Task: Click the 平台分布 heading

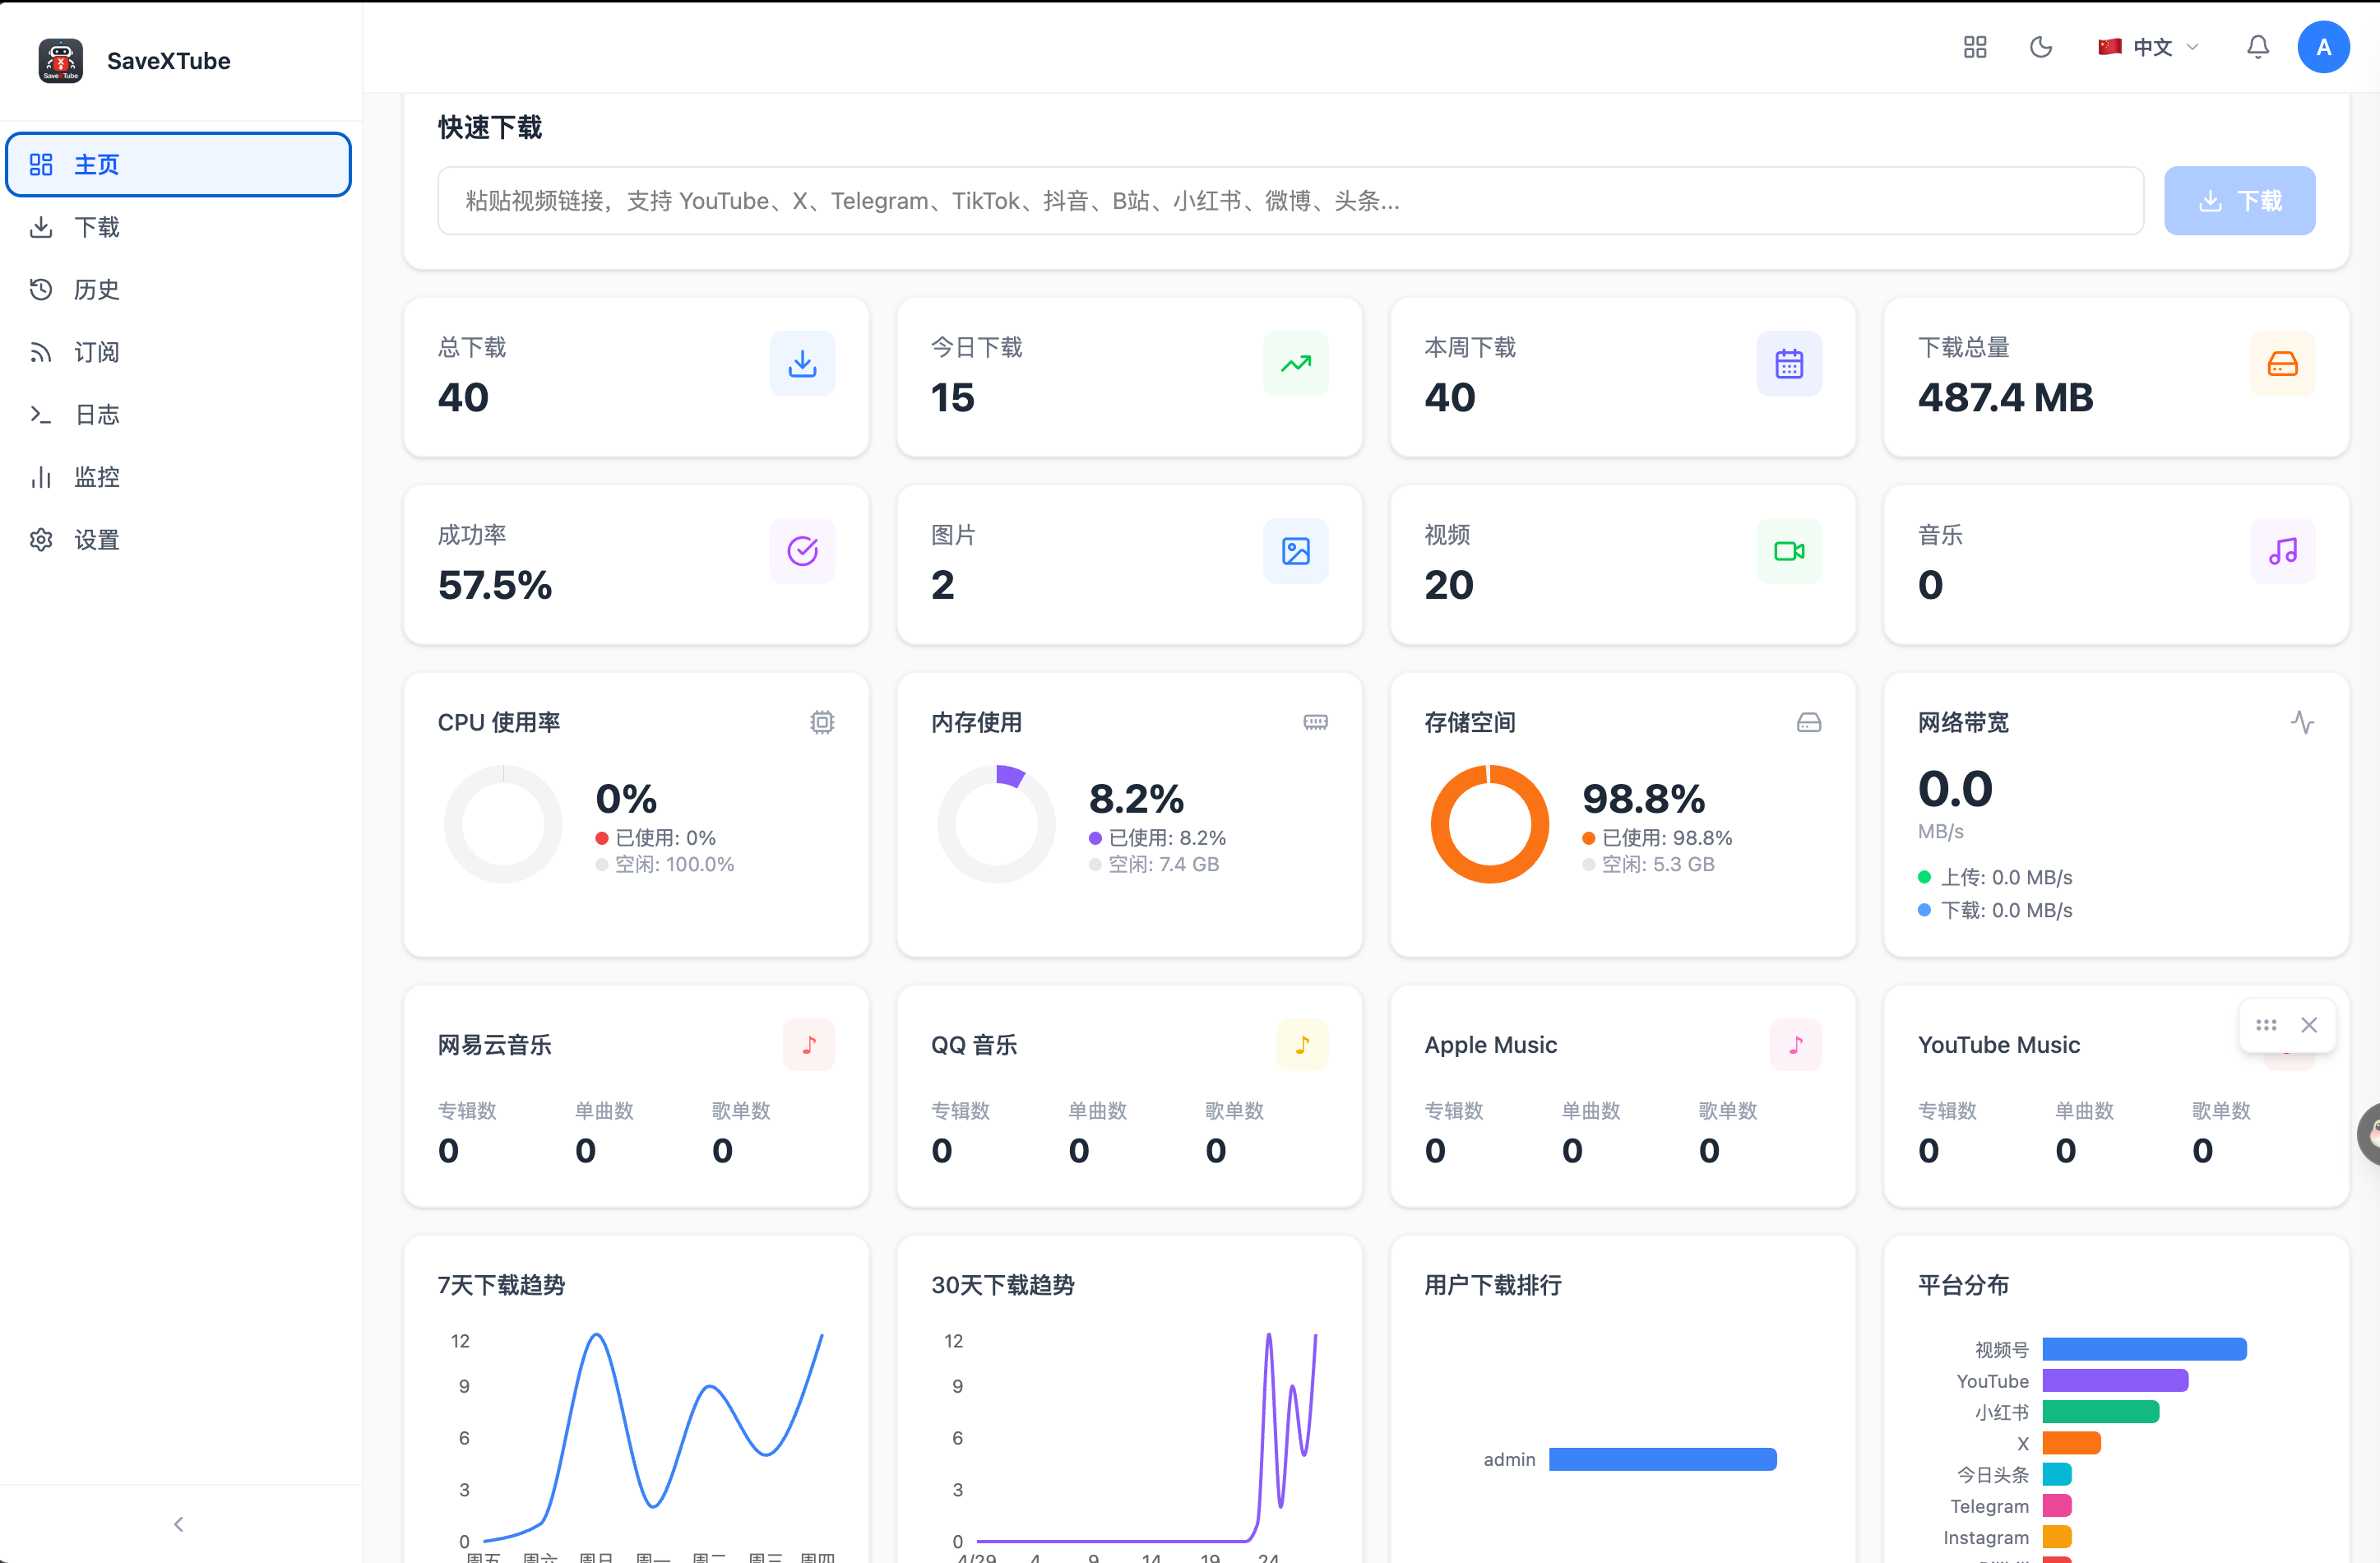Action: [1963, 1285]
